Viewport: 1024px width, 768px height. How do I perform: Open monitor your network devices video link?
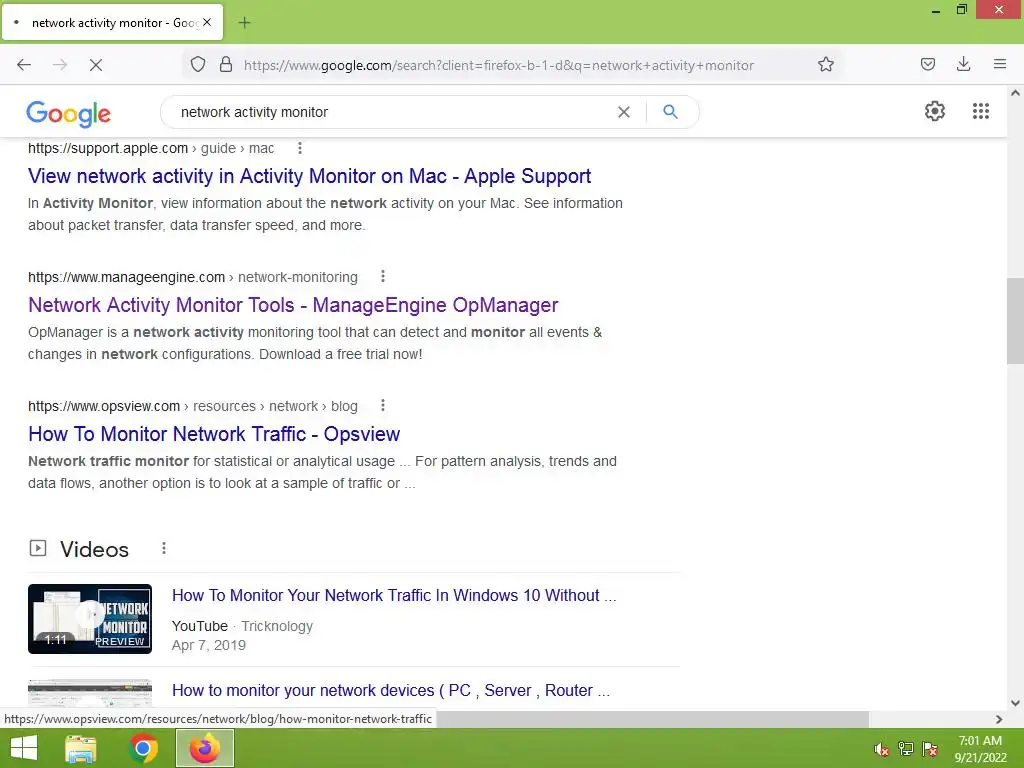coord(391,691)
